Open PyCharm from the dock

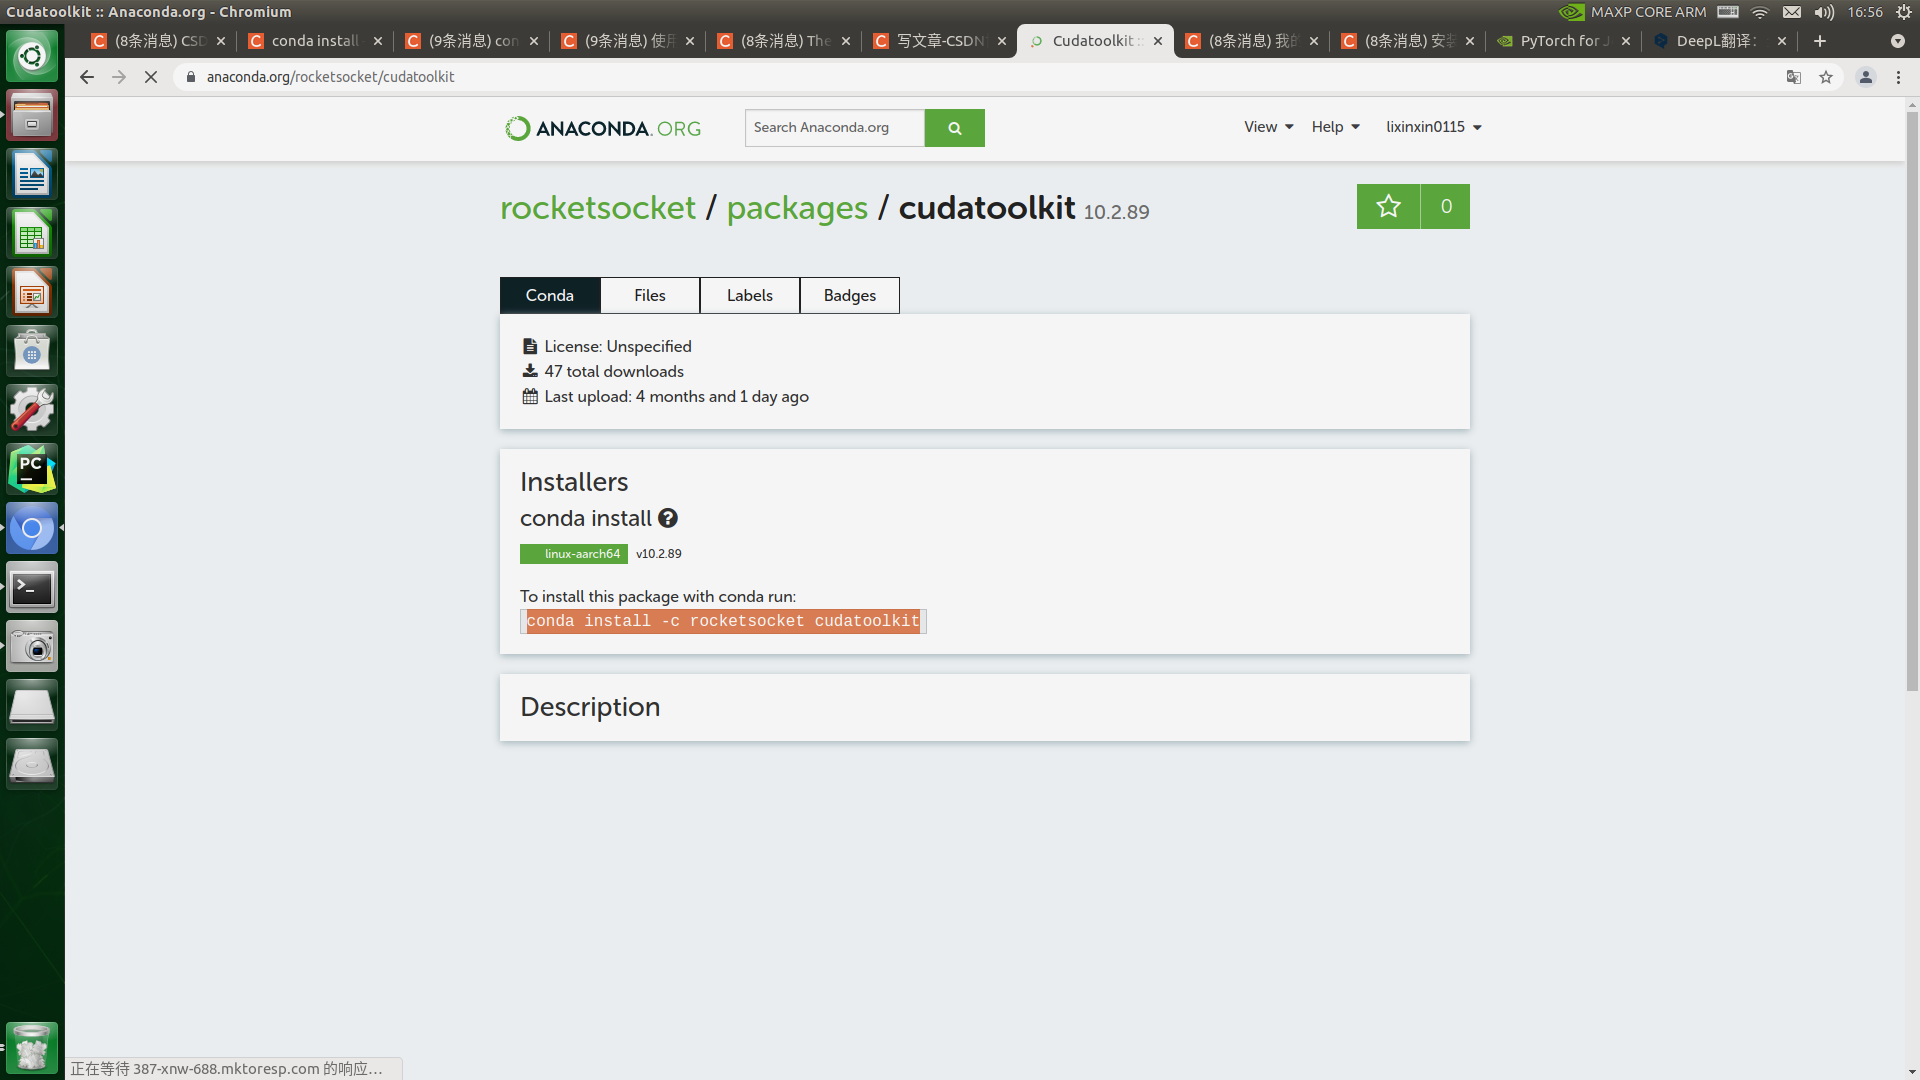32,468
